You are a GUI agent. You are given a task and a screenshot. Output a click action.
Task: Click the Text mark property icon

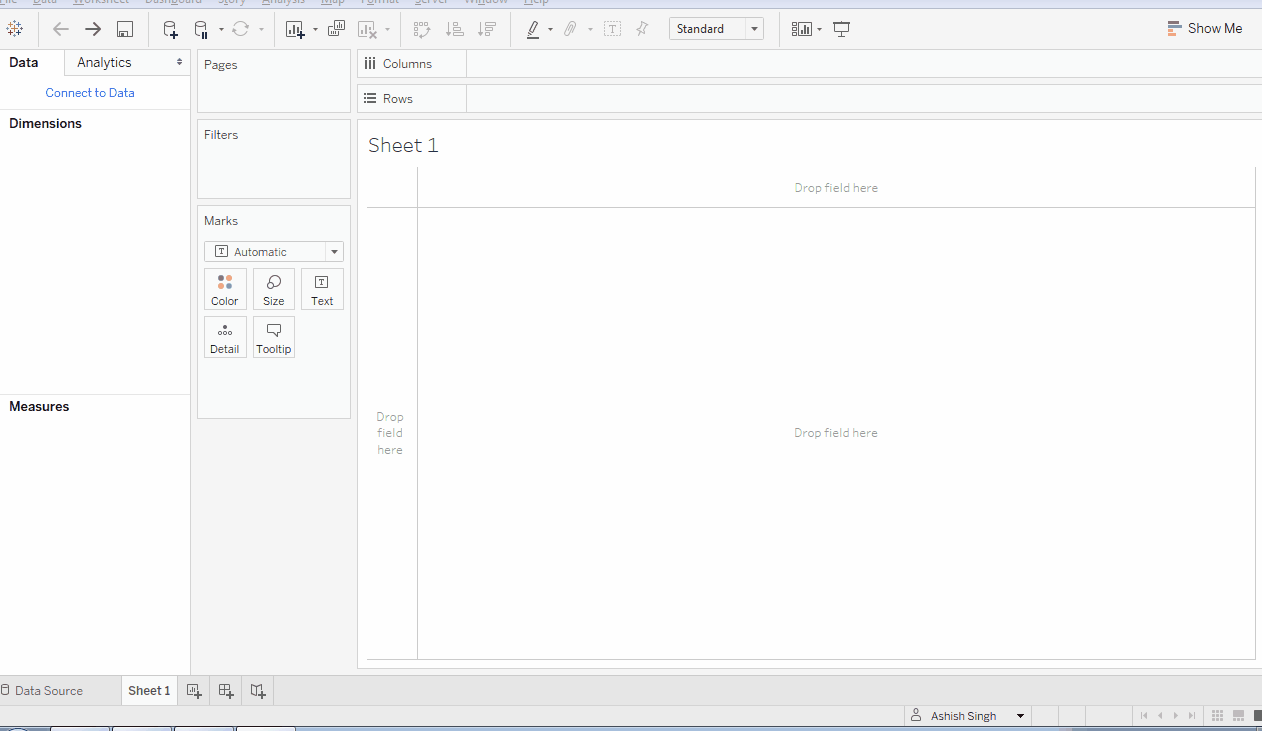pos(321,289)
